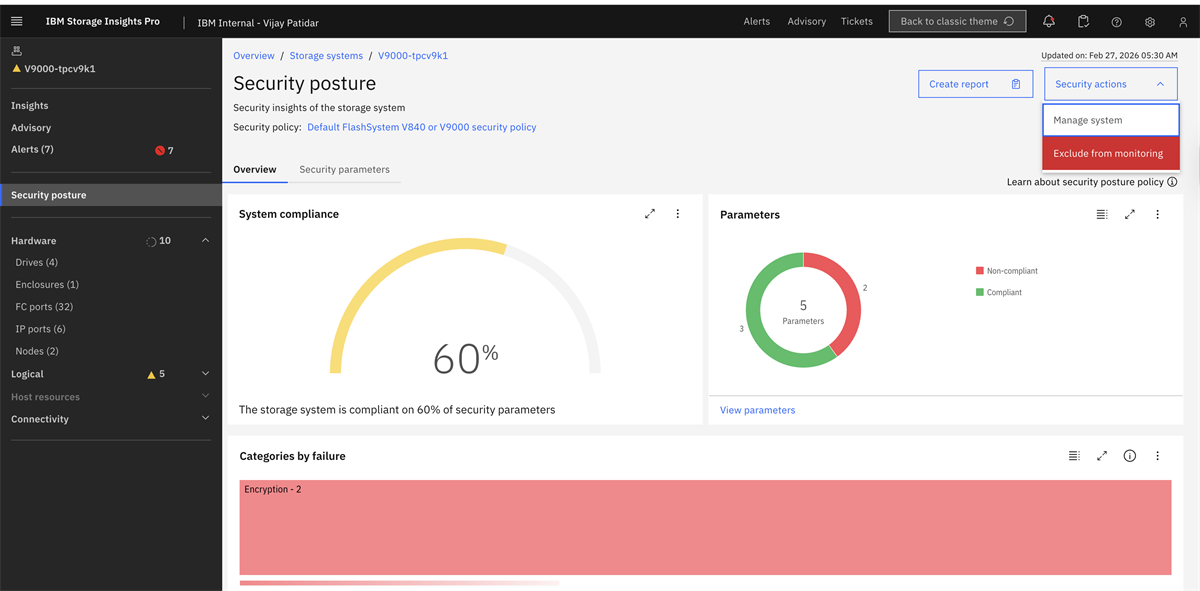Select the Overview tab
Screen dimensions: 1200x591
point(255,169)
